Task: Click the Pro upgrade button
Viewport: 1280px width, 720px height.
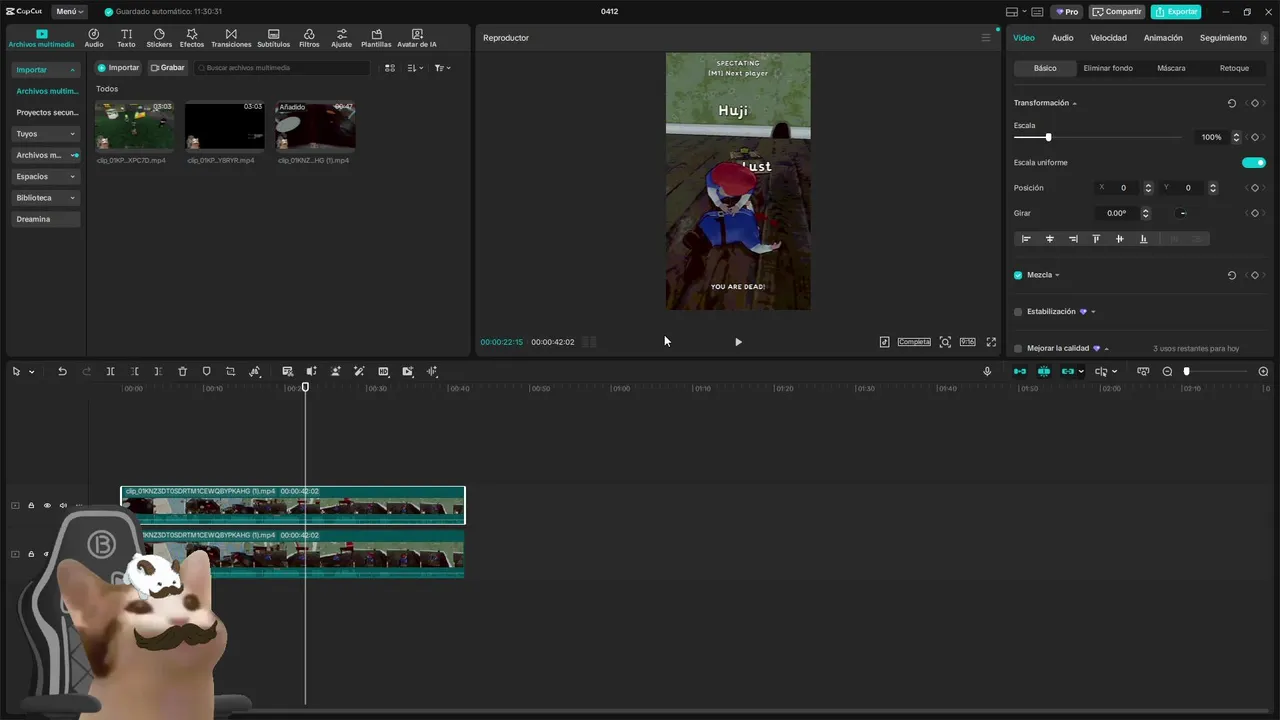Action: click(1067, 12)
